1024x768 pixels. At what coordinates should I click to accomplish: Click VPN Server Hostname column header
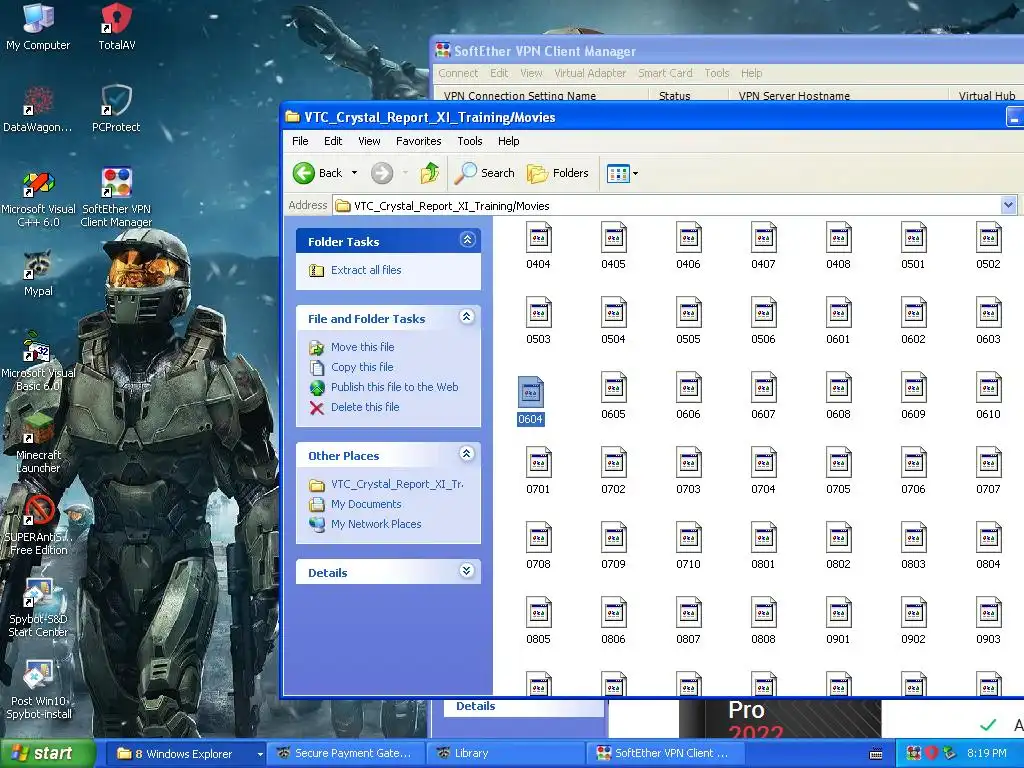pyautogui.click(x=838, y=95)
